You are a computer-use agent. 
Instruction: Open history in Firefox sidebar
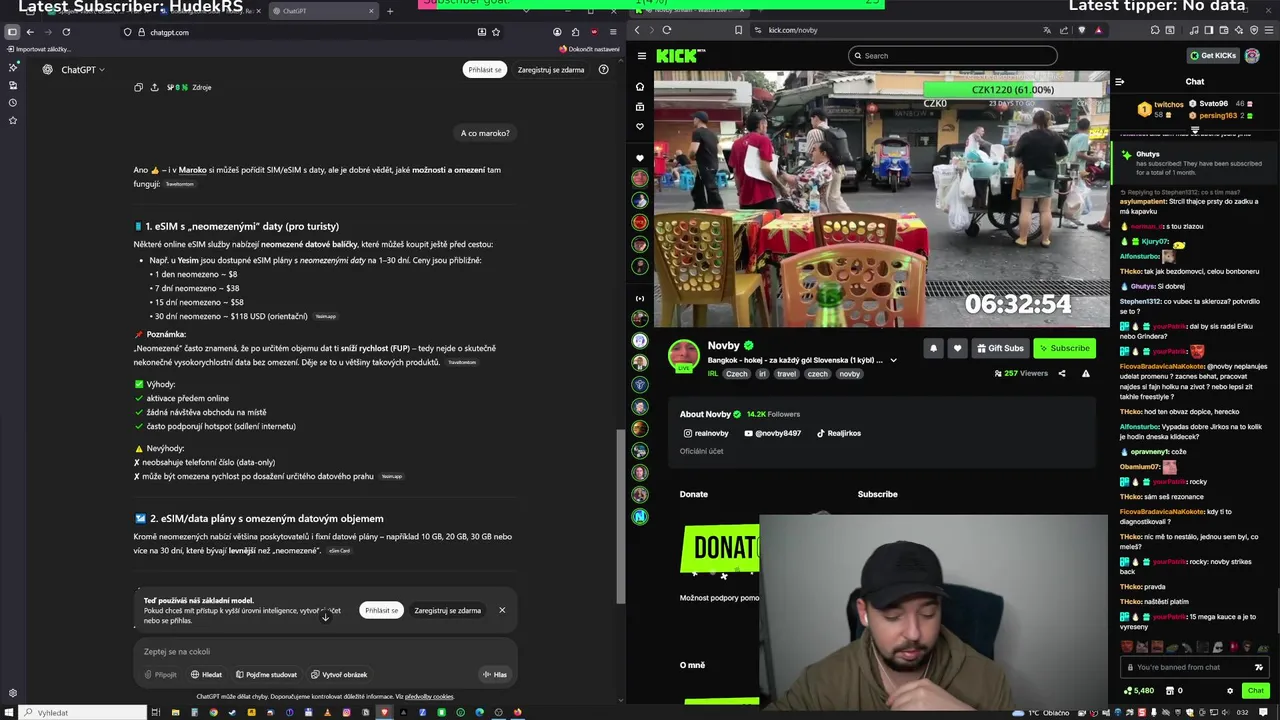(13, 102)
